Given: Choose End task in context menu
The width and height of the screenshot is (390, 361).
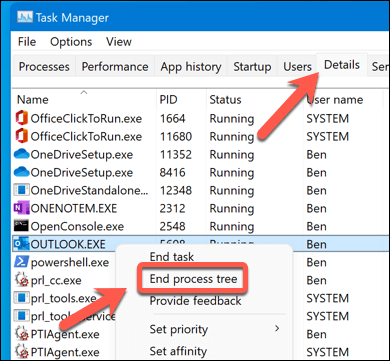Looking at the screenshot, I should click(172, 257).
